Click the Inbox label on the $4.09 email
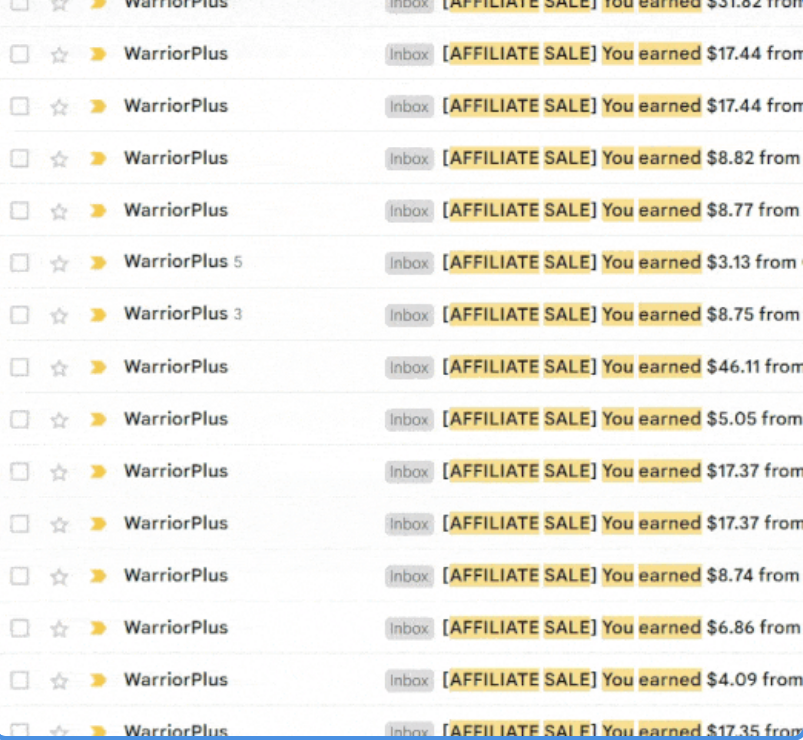 409,680
